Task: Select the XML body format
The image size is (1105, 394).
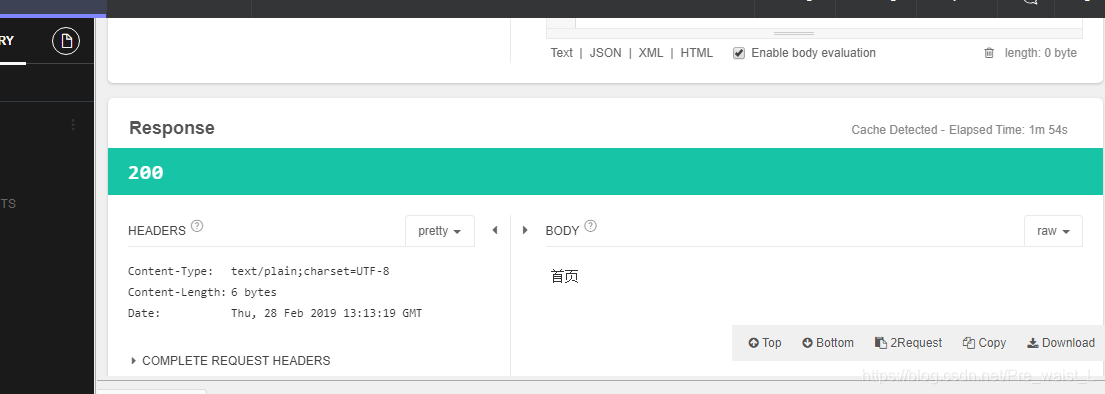Action: [x=650, y=53]
